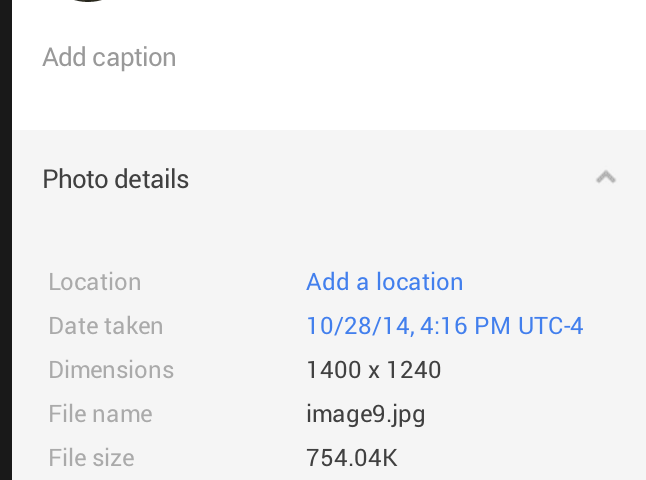The width and height of the screenshot is (646, 480).
Task: Open the Add a location link
Action: pyautogui.click(x=384, y=282)
